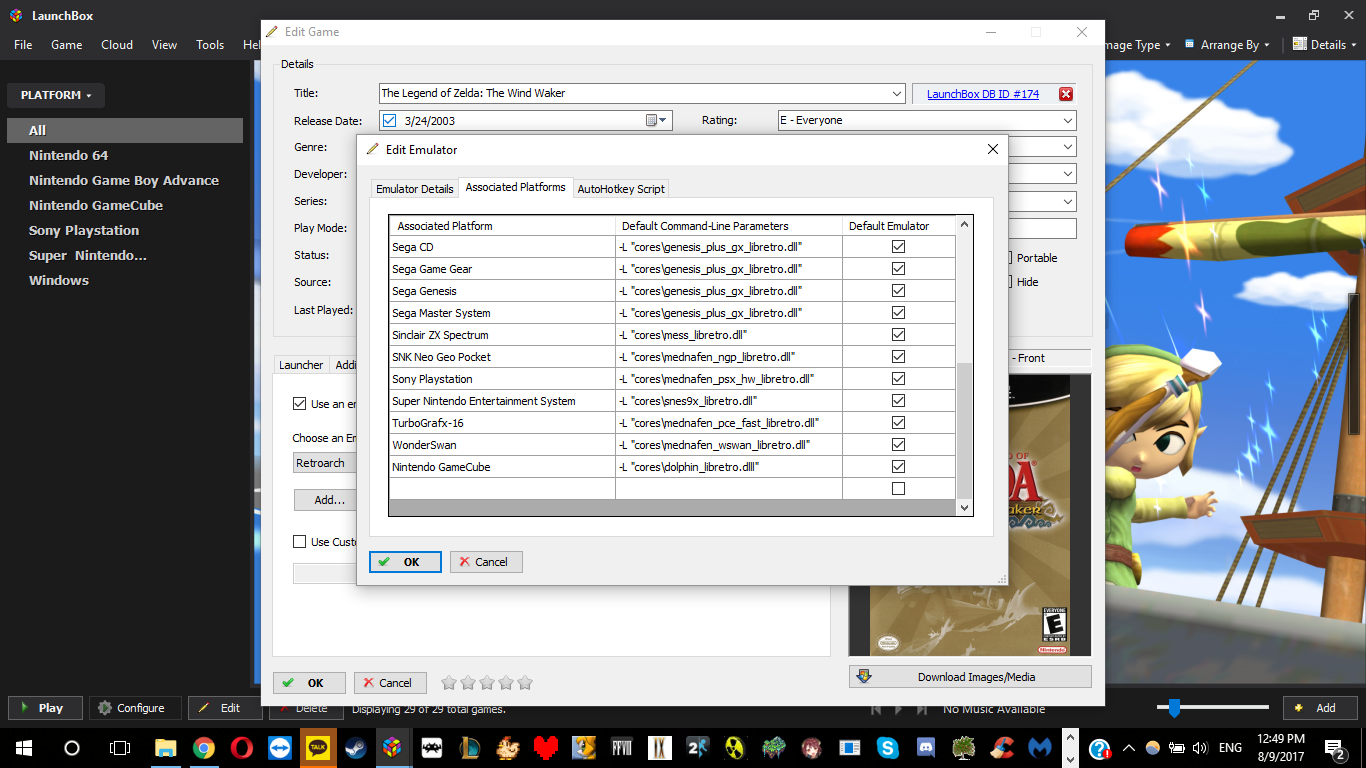The image size is (1366, 768).
Task: Click the LaunchBox cube taskbar icon
Action: 394,747
